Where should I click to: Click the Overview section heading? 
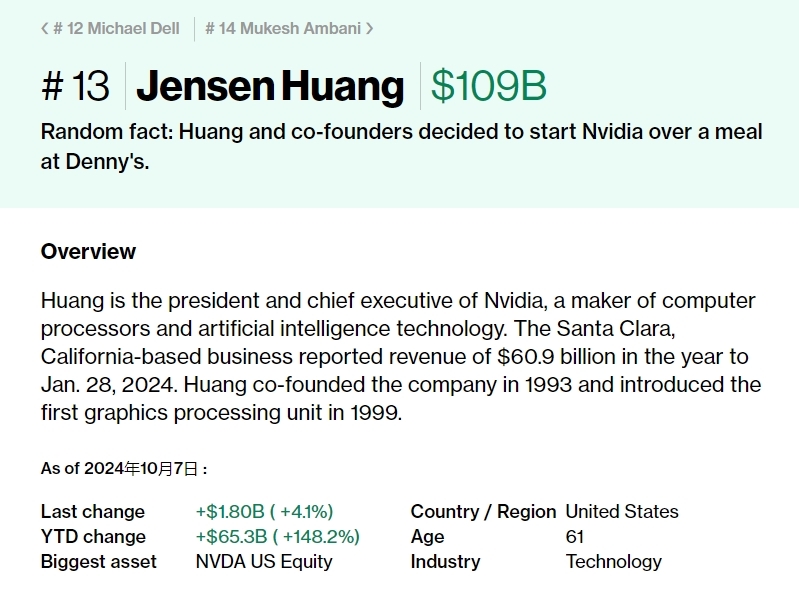click(88, 252)
